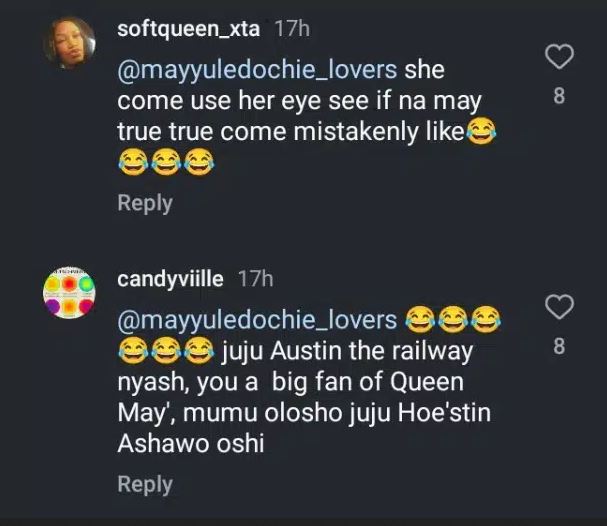607x526 pixels.
Task: Click laughing emojis before "juju Austin"
Action: [166, 350]
